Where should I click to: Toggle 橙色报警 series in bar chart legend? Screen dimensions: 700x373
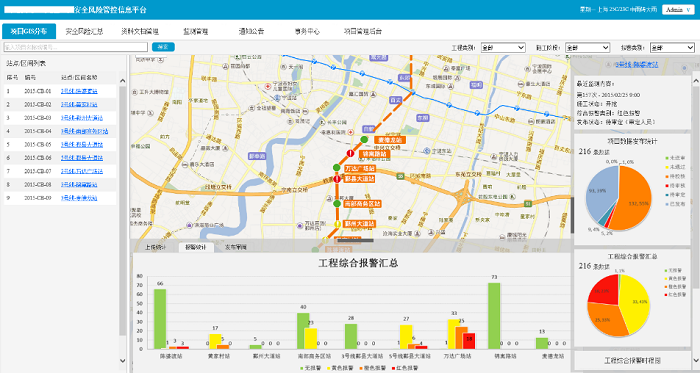coord(372,368)
